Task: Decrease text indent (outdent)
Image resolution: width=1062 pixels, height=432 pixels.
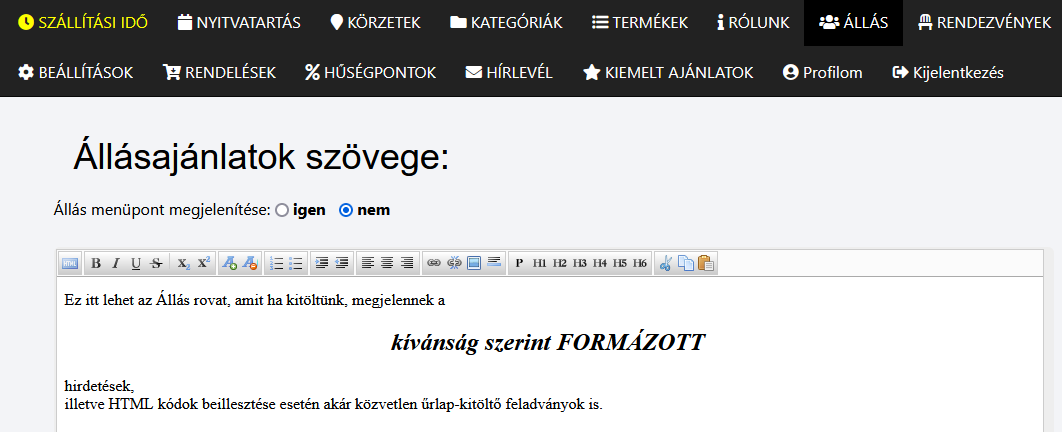Action: tap(342, 263)
